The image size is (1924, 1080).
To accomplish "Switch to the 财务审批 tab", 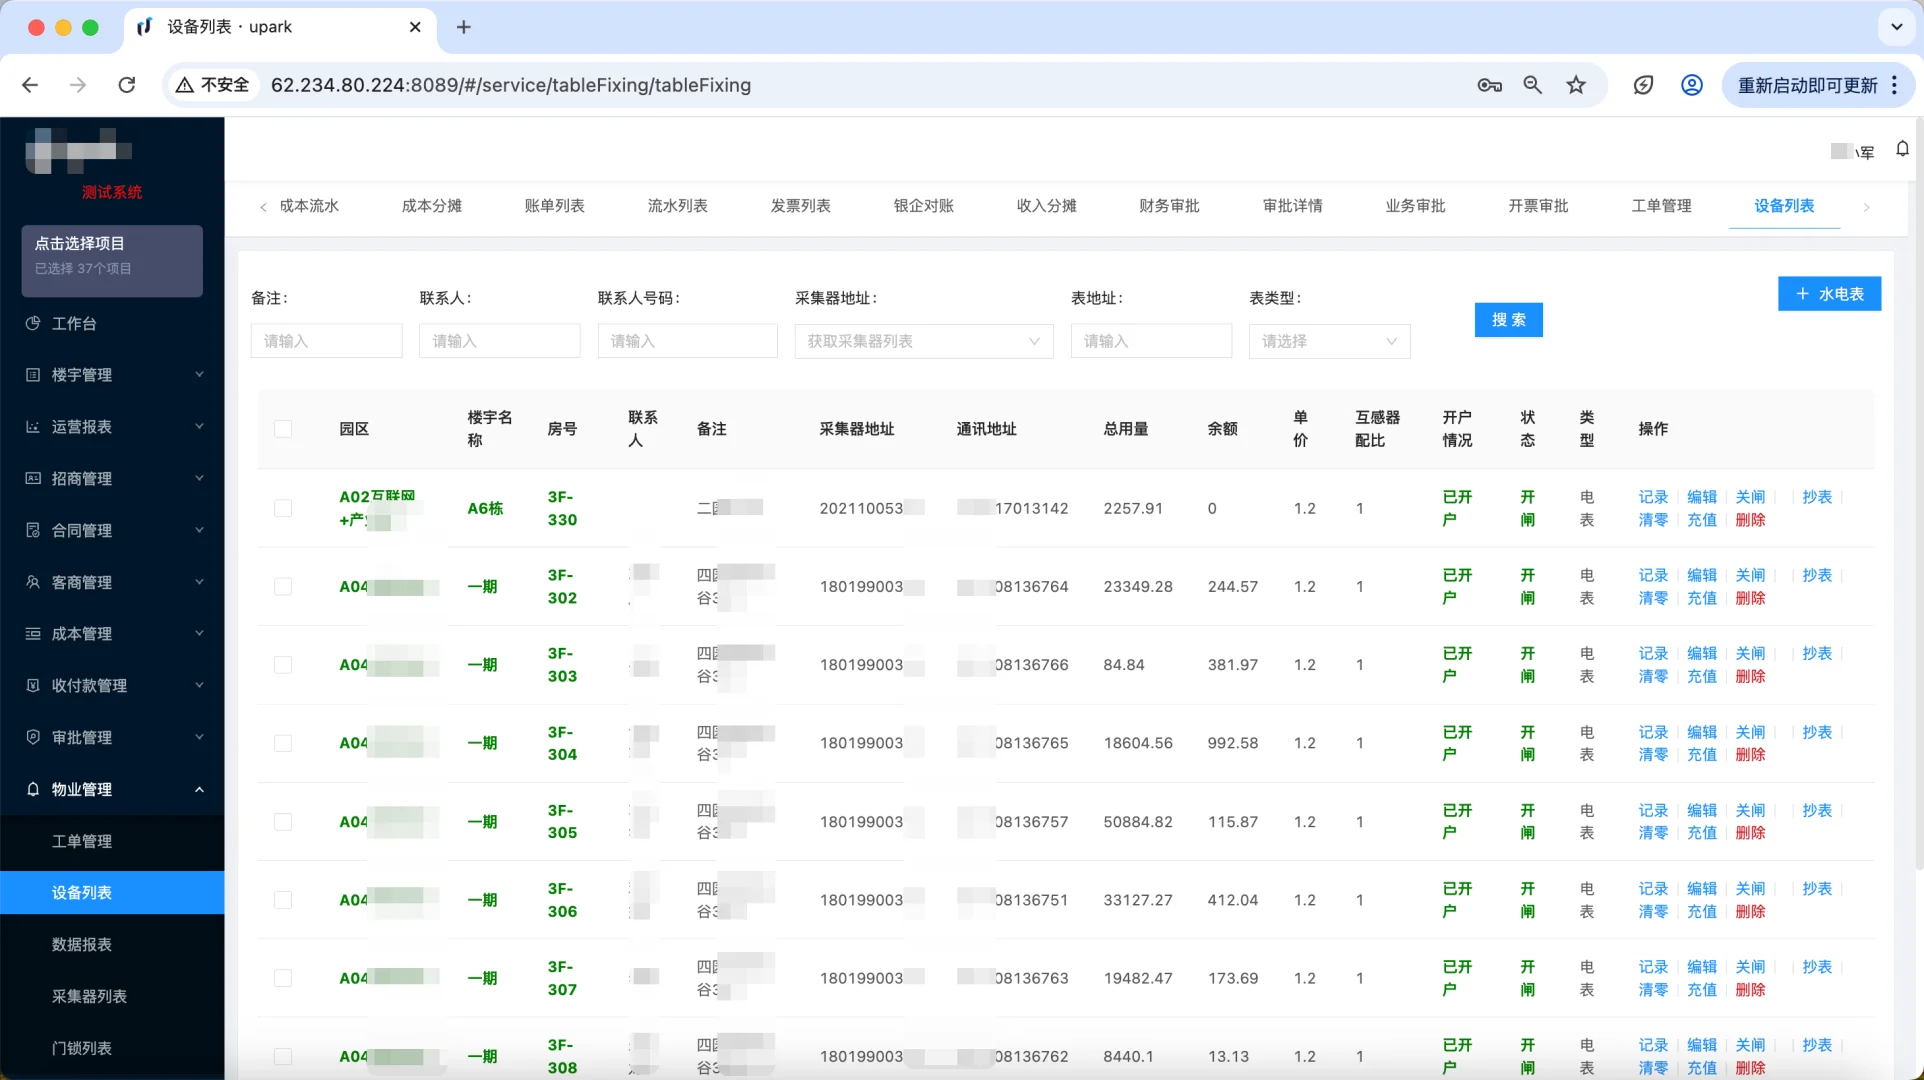I will (1168, 206).
